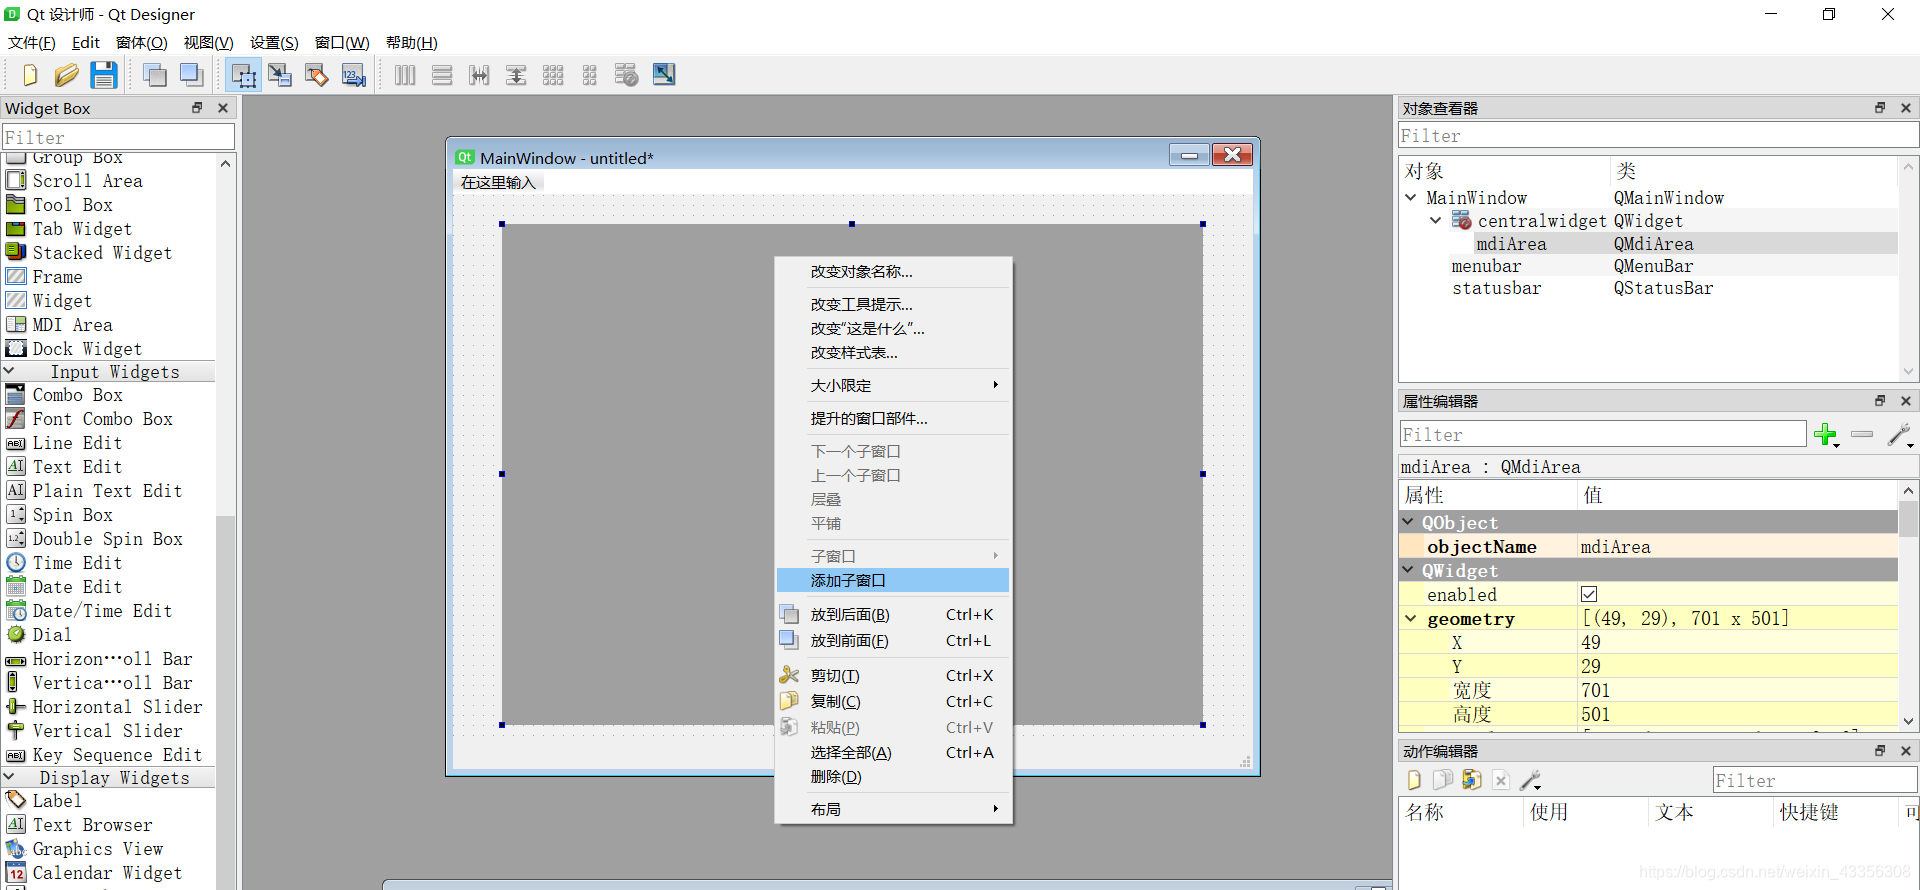Create a new form with the toolbar icon
Image resolution: width=1920 pixels, height=890 pixels.
(x=29, y=75)
